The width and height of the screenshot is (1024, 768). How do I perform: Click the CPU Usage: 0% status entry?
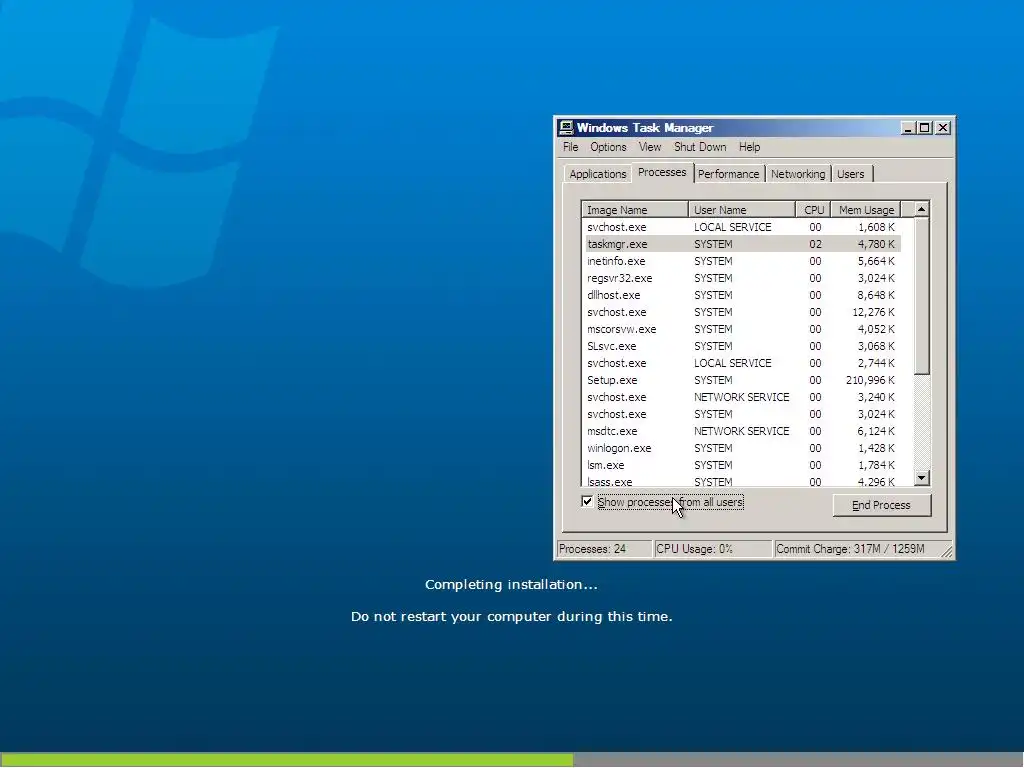point(712,549)
